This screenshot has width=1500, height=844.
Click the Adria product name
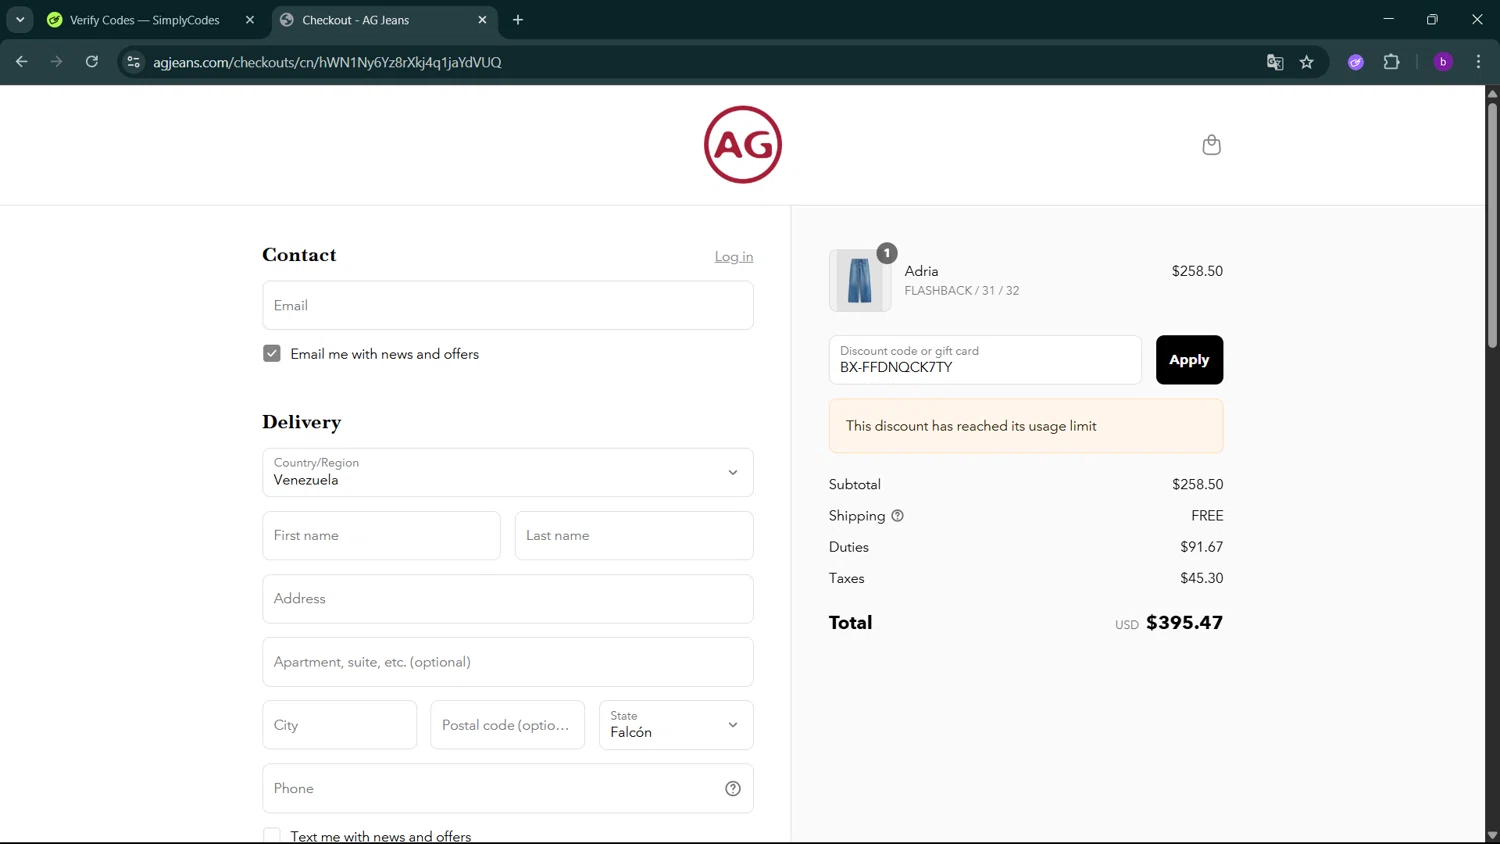(921, 271)
